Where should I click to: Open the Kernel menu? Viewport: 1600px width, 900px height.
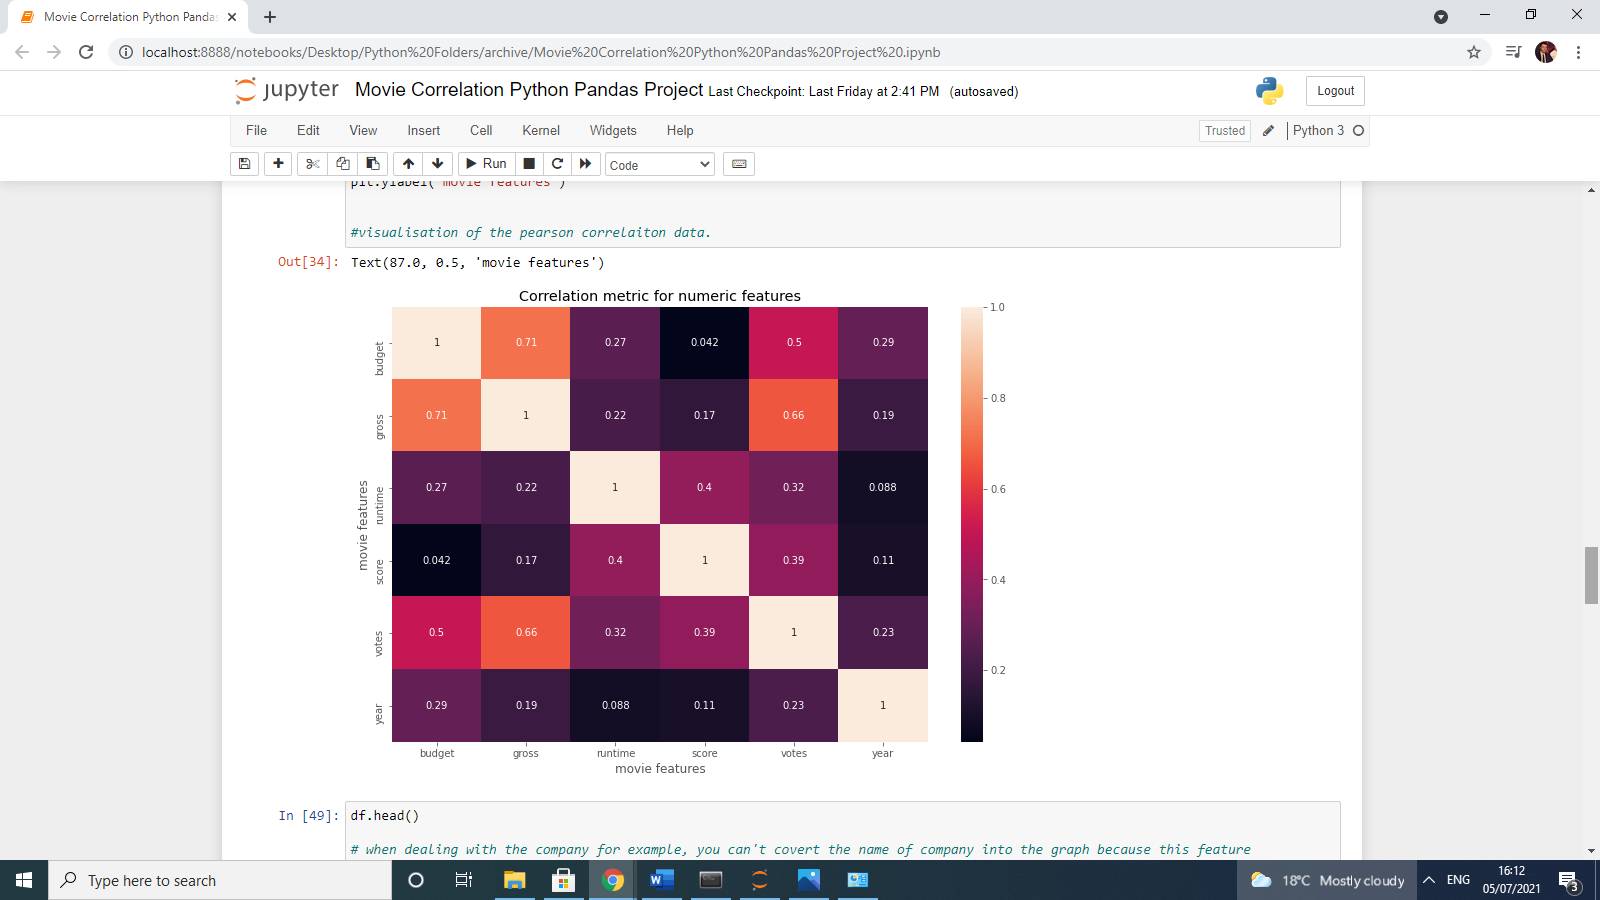click(x=540, y=130)
